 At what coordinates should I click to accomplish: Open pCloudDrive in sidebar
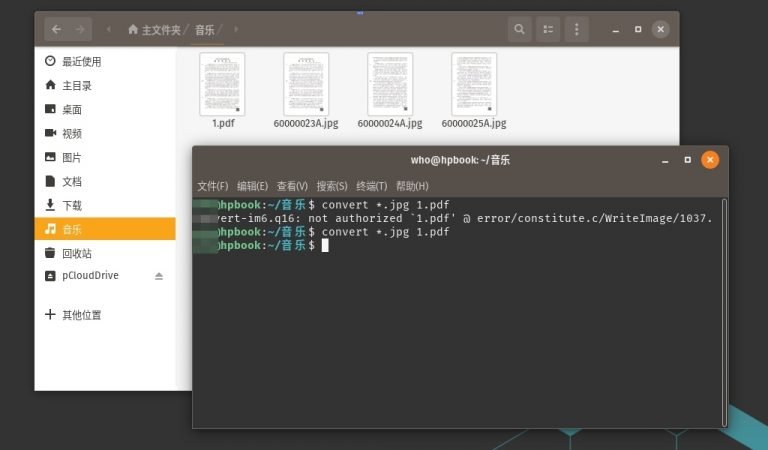[x=105, y=276]
